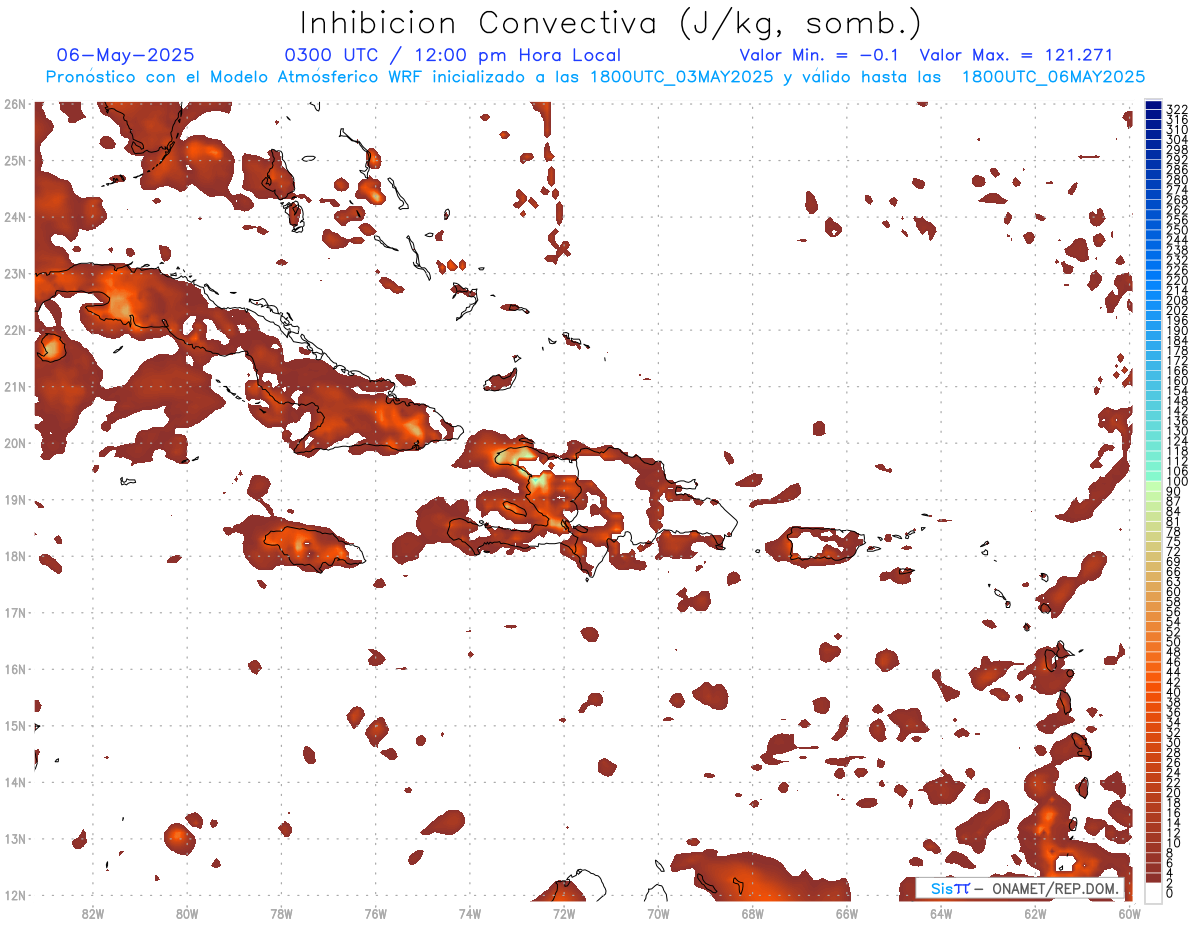
Task: Click the legend value 10
Action: 1174,843
